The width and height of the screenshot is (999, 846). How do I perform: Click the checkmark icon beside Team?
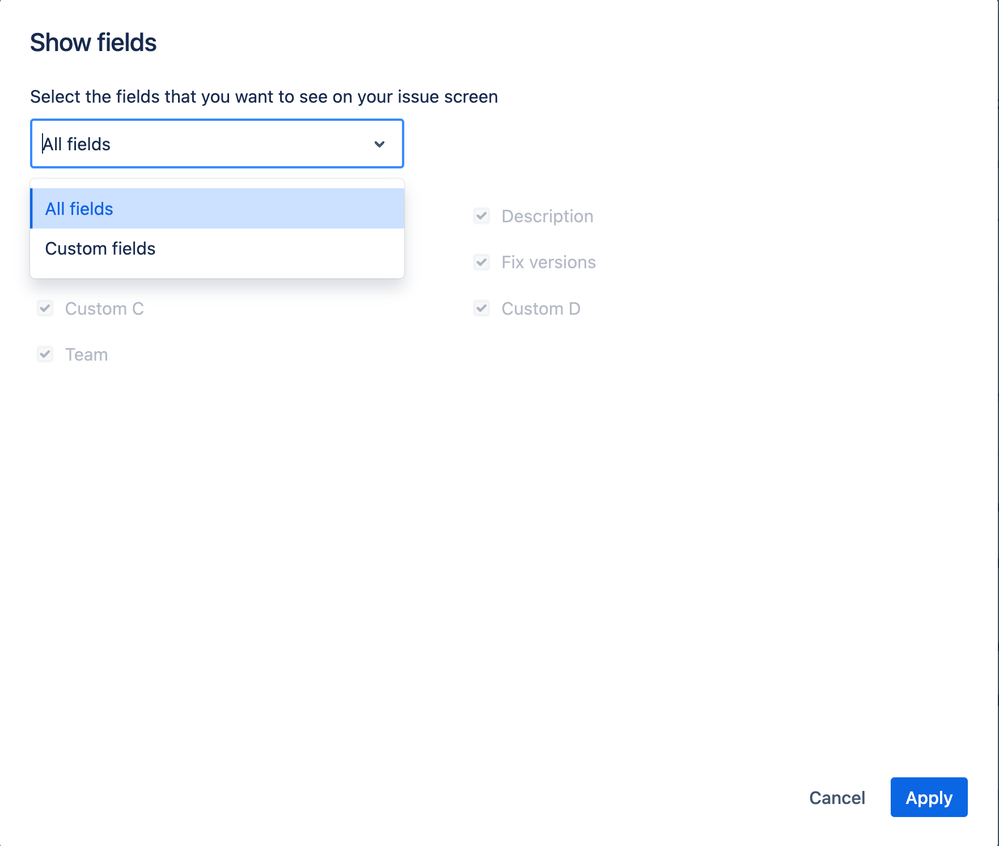[45, 354]
